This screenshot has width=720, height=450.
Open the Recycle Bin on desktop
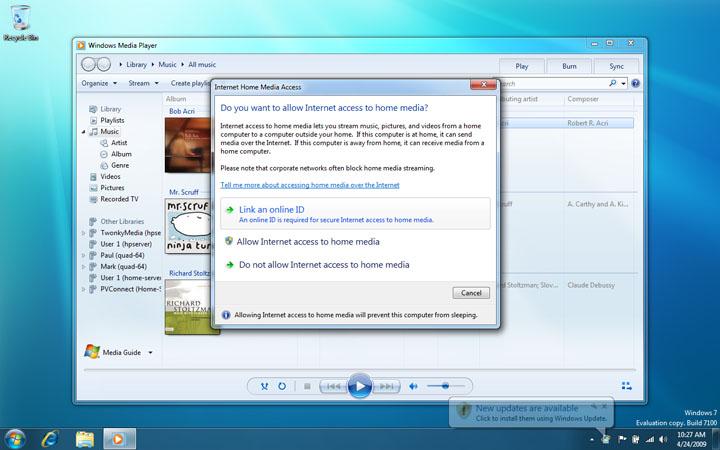tap(21, 23)
